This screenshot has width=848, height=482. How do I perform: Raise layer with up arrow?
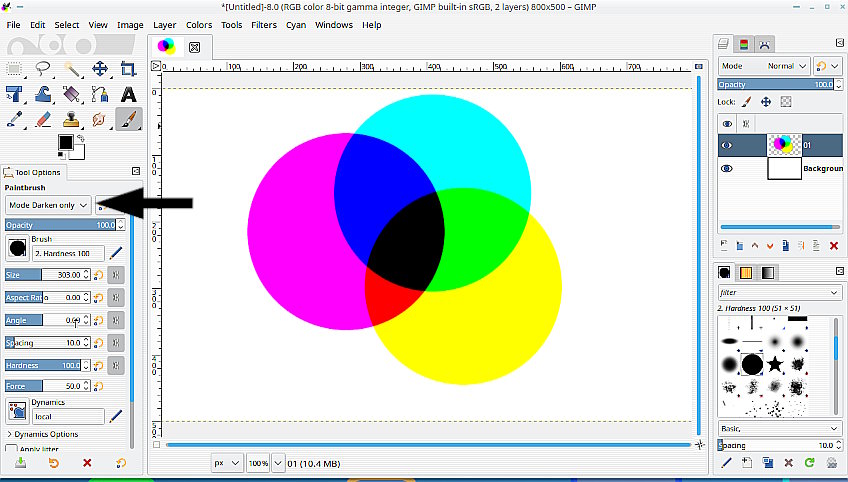click(x=754, y=246)
